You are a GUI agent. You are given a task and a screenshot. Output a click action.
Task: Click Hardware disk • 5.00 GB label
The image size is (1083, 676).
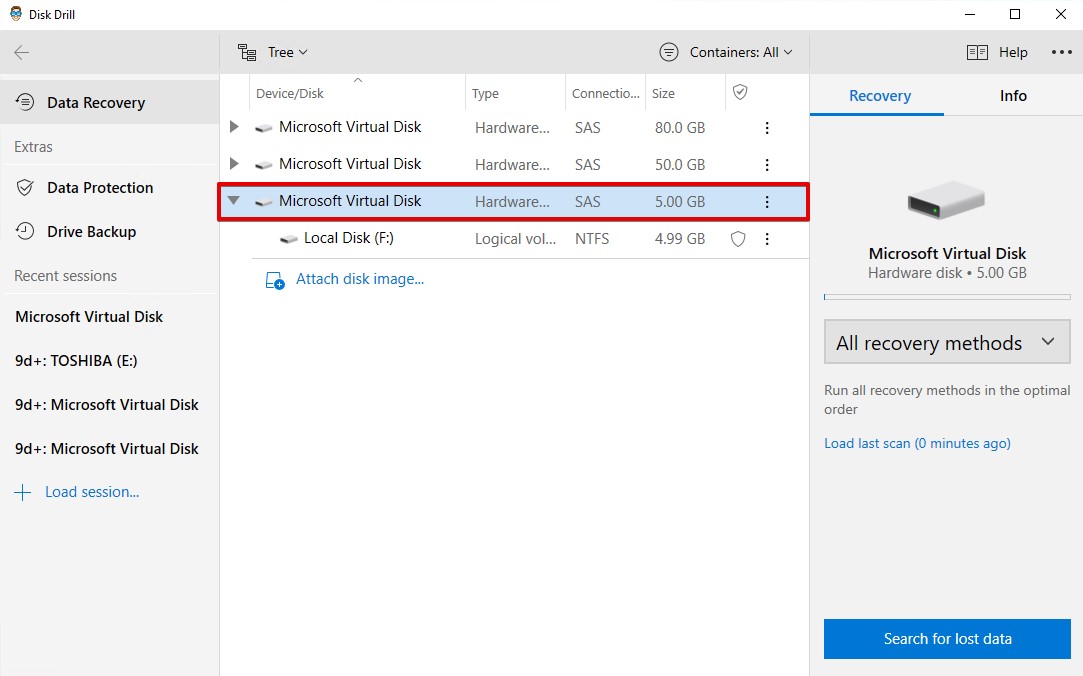coord(947,273)
